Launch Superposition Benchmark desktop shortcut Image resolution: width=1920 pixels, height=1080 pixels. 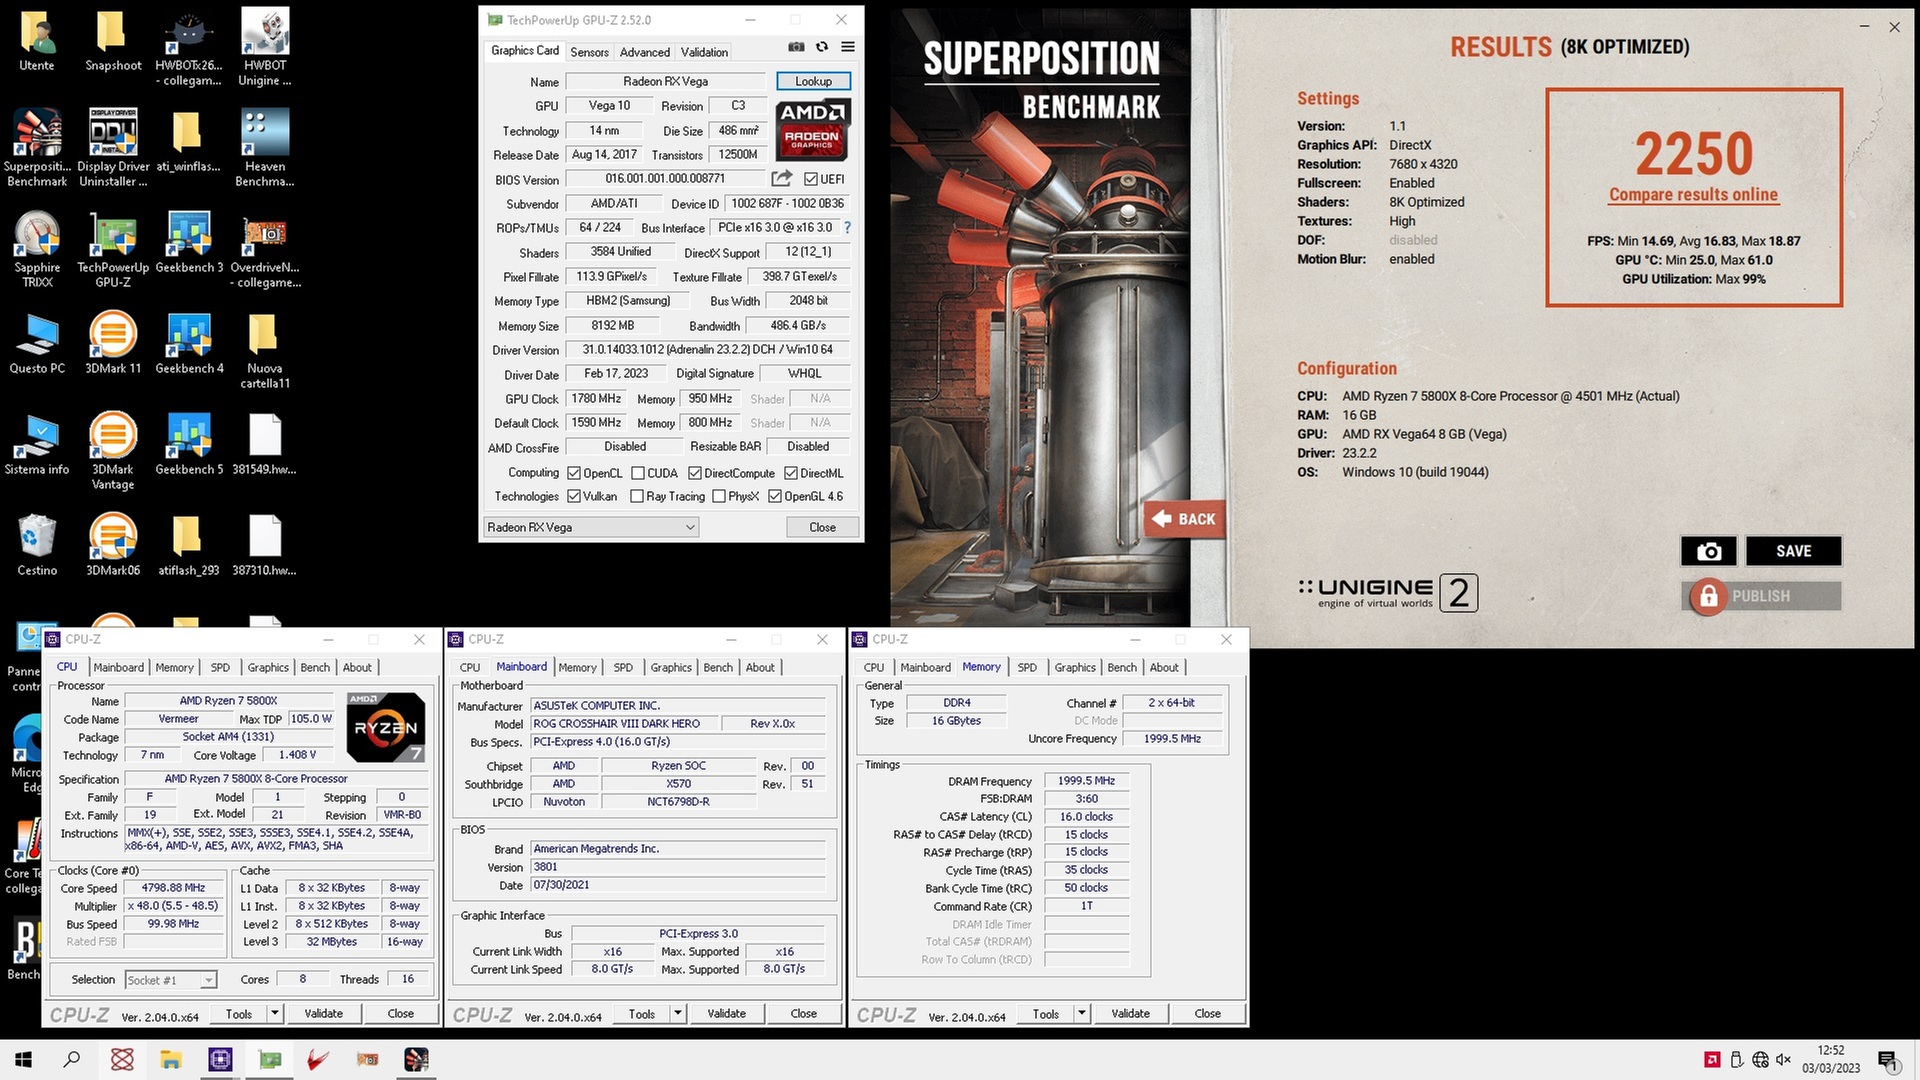(x=37, y=148)
